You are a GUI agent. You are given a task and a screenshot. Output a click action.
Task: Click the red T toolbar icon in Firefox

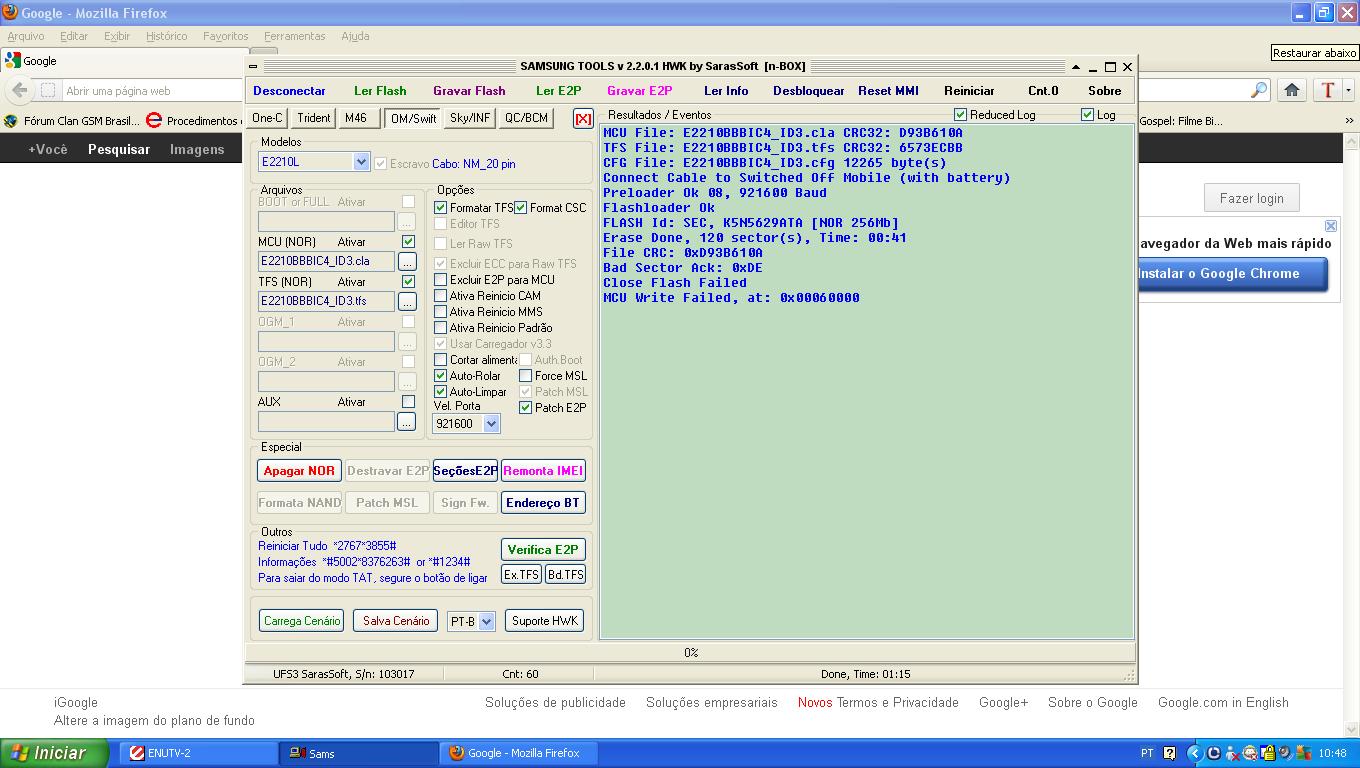[1327, 90]
